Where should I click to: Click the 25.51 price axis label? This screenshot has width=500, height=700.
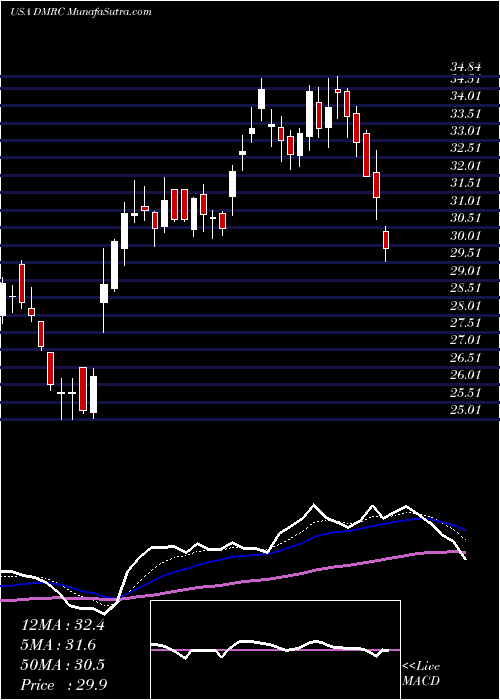[465, 393]
